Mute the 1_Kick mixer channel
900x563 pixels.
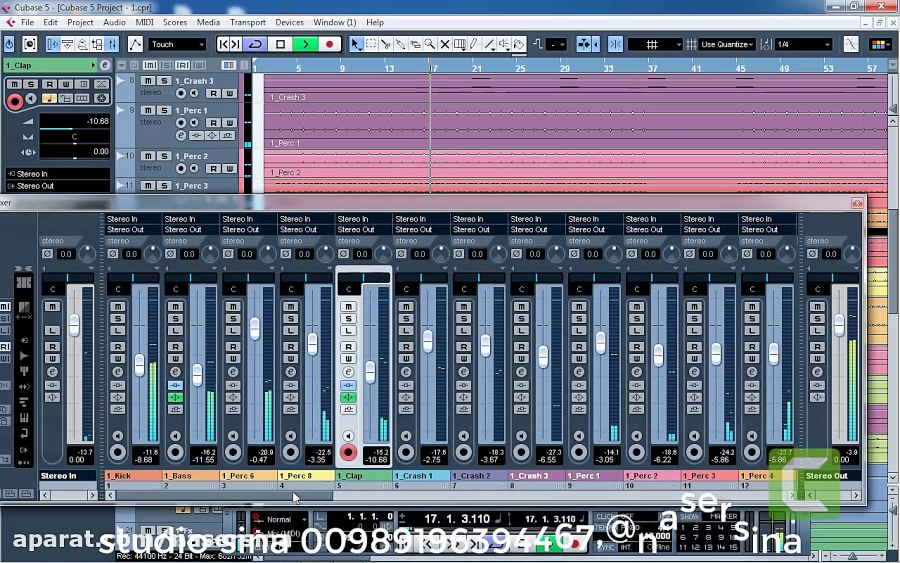[x=118, y=306]
